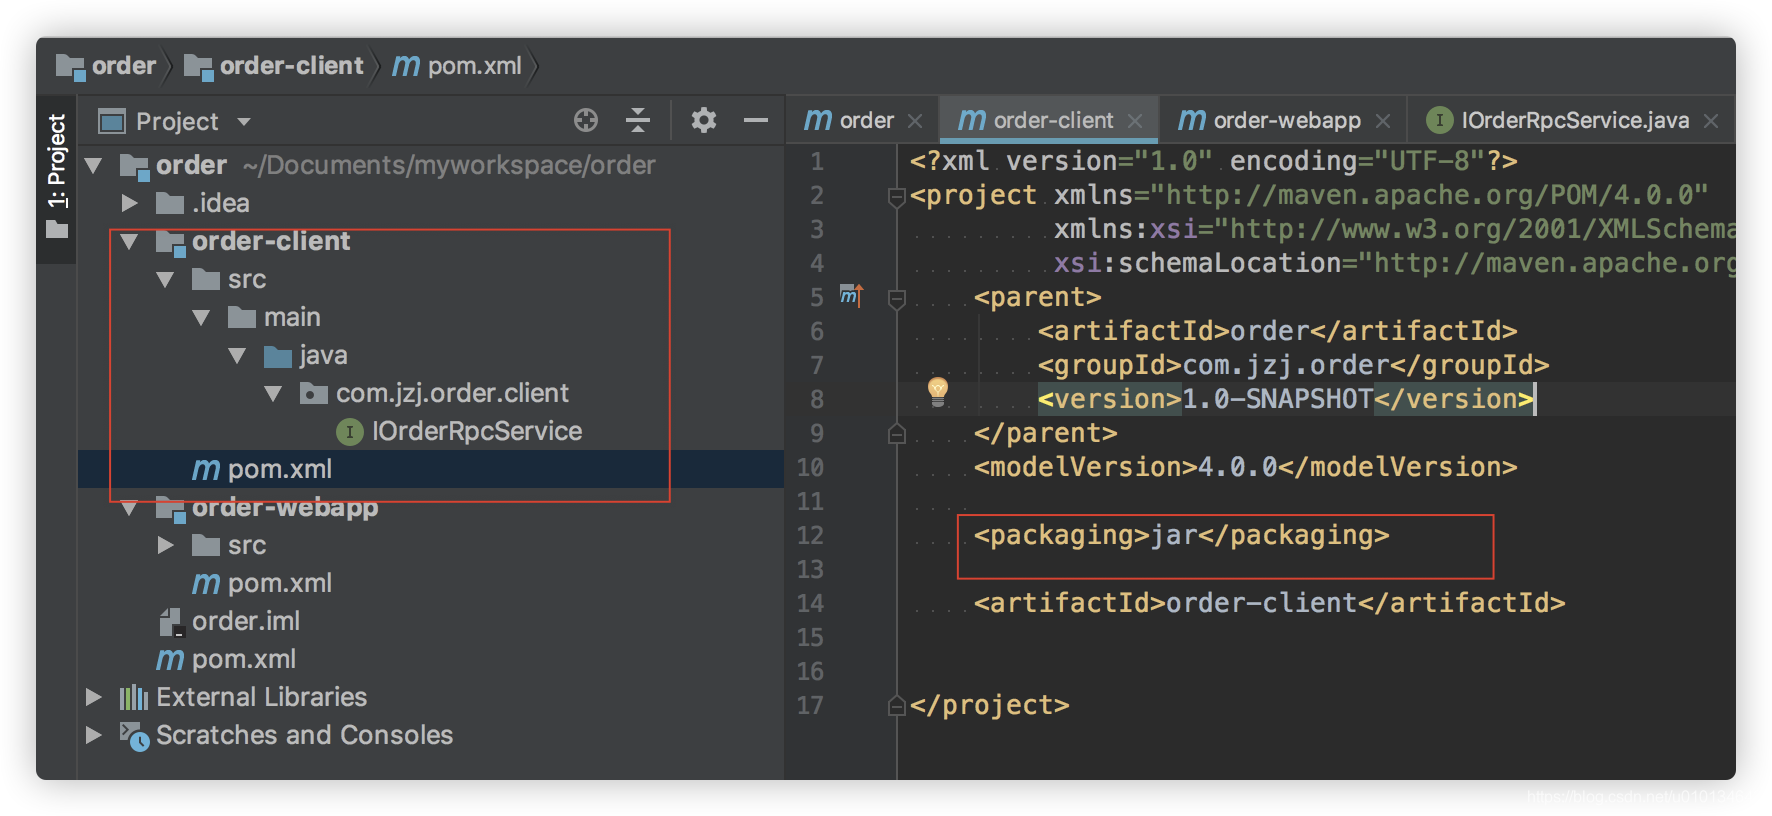The image size is (1772, 816).
Task: Open Project panel settings gear
Action: pyautogui.click(x=704, y=121)
